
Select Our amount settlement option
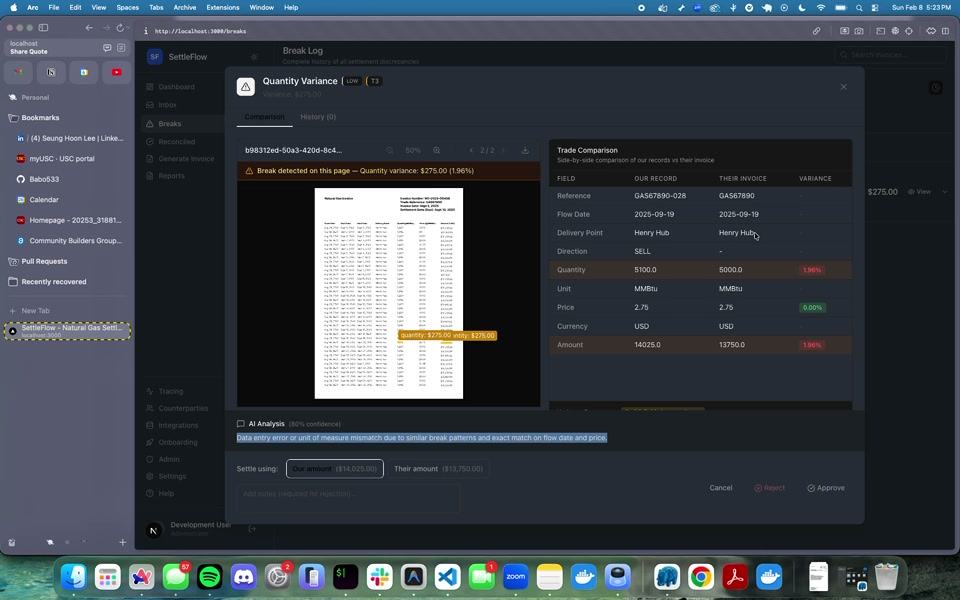[334, 468]
